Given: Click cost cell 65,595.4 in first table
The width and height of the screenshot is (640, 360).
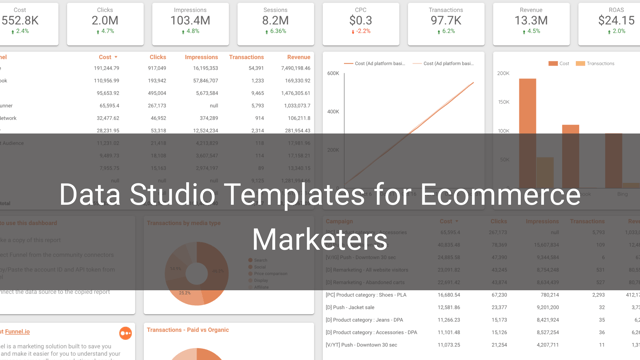Looking at the screenshot, I should [109, 106].
